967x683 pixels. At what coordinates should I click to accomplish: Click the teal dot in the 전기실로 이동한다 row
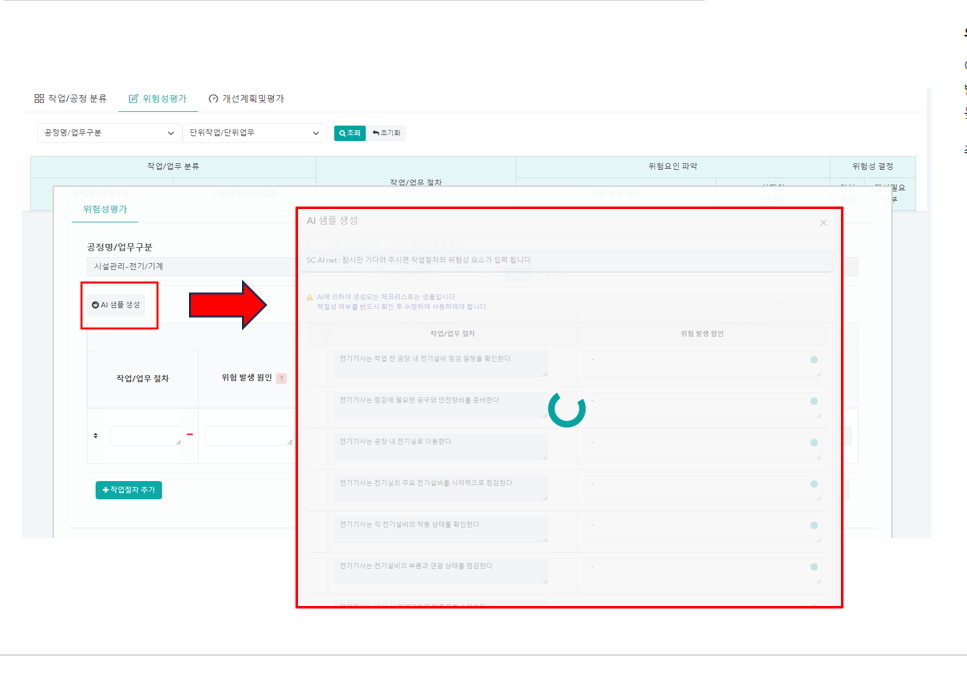pyautogui.click(x=814, y=442)
